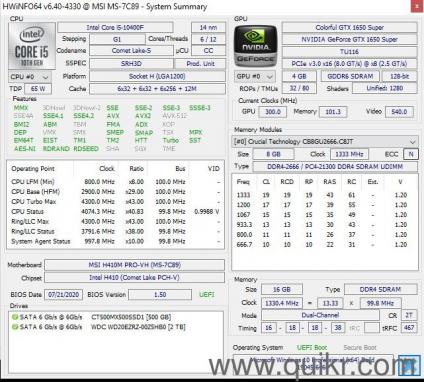Click the total Memory Size 16 GB field
424x382 pixels.
pyautogui.click(x=282, y=289)
